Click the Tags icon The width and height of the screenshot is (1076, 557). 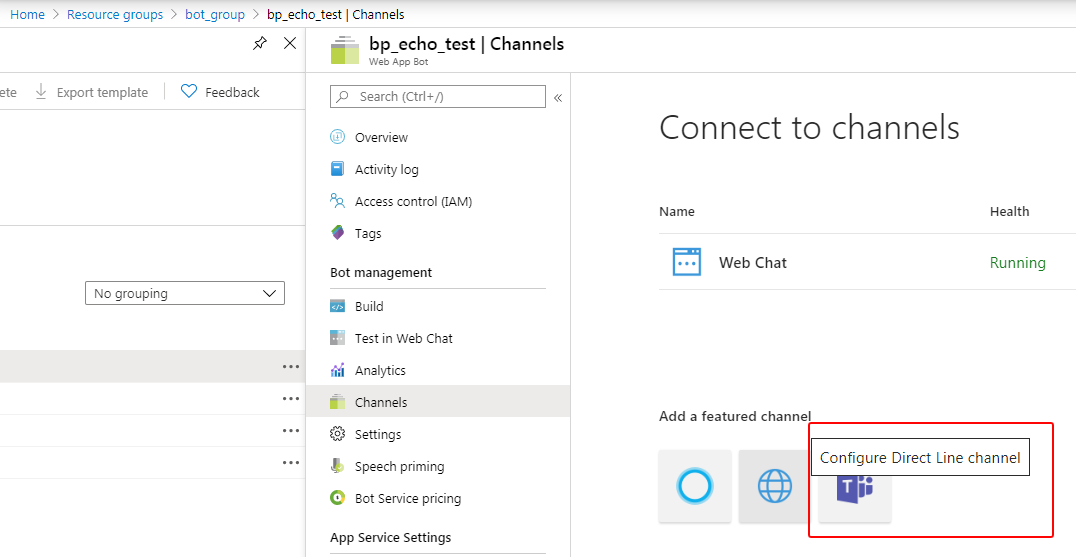click(x=337, y=233)
